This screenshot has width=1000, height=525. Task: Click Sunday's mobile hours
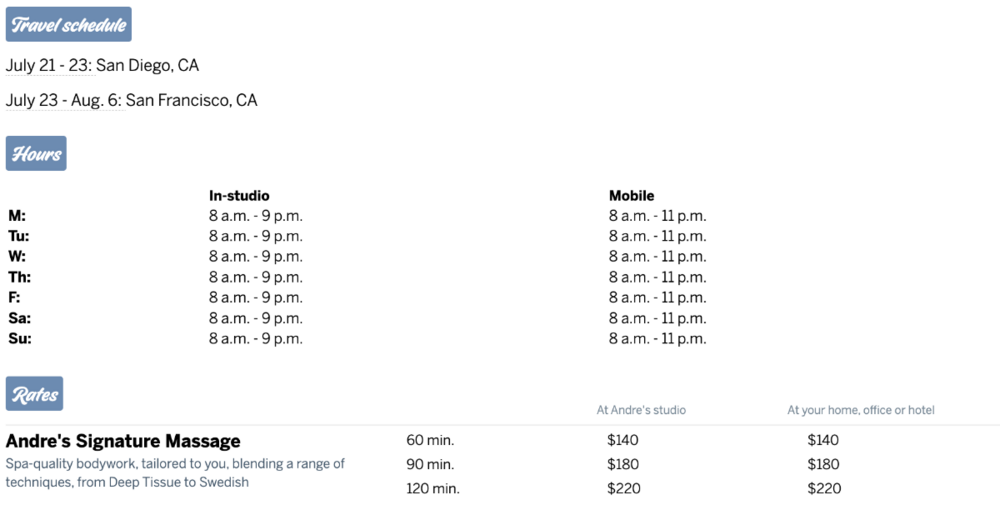pos(657,339)
